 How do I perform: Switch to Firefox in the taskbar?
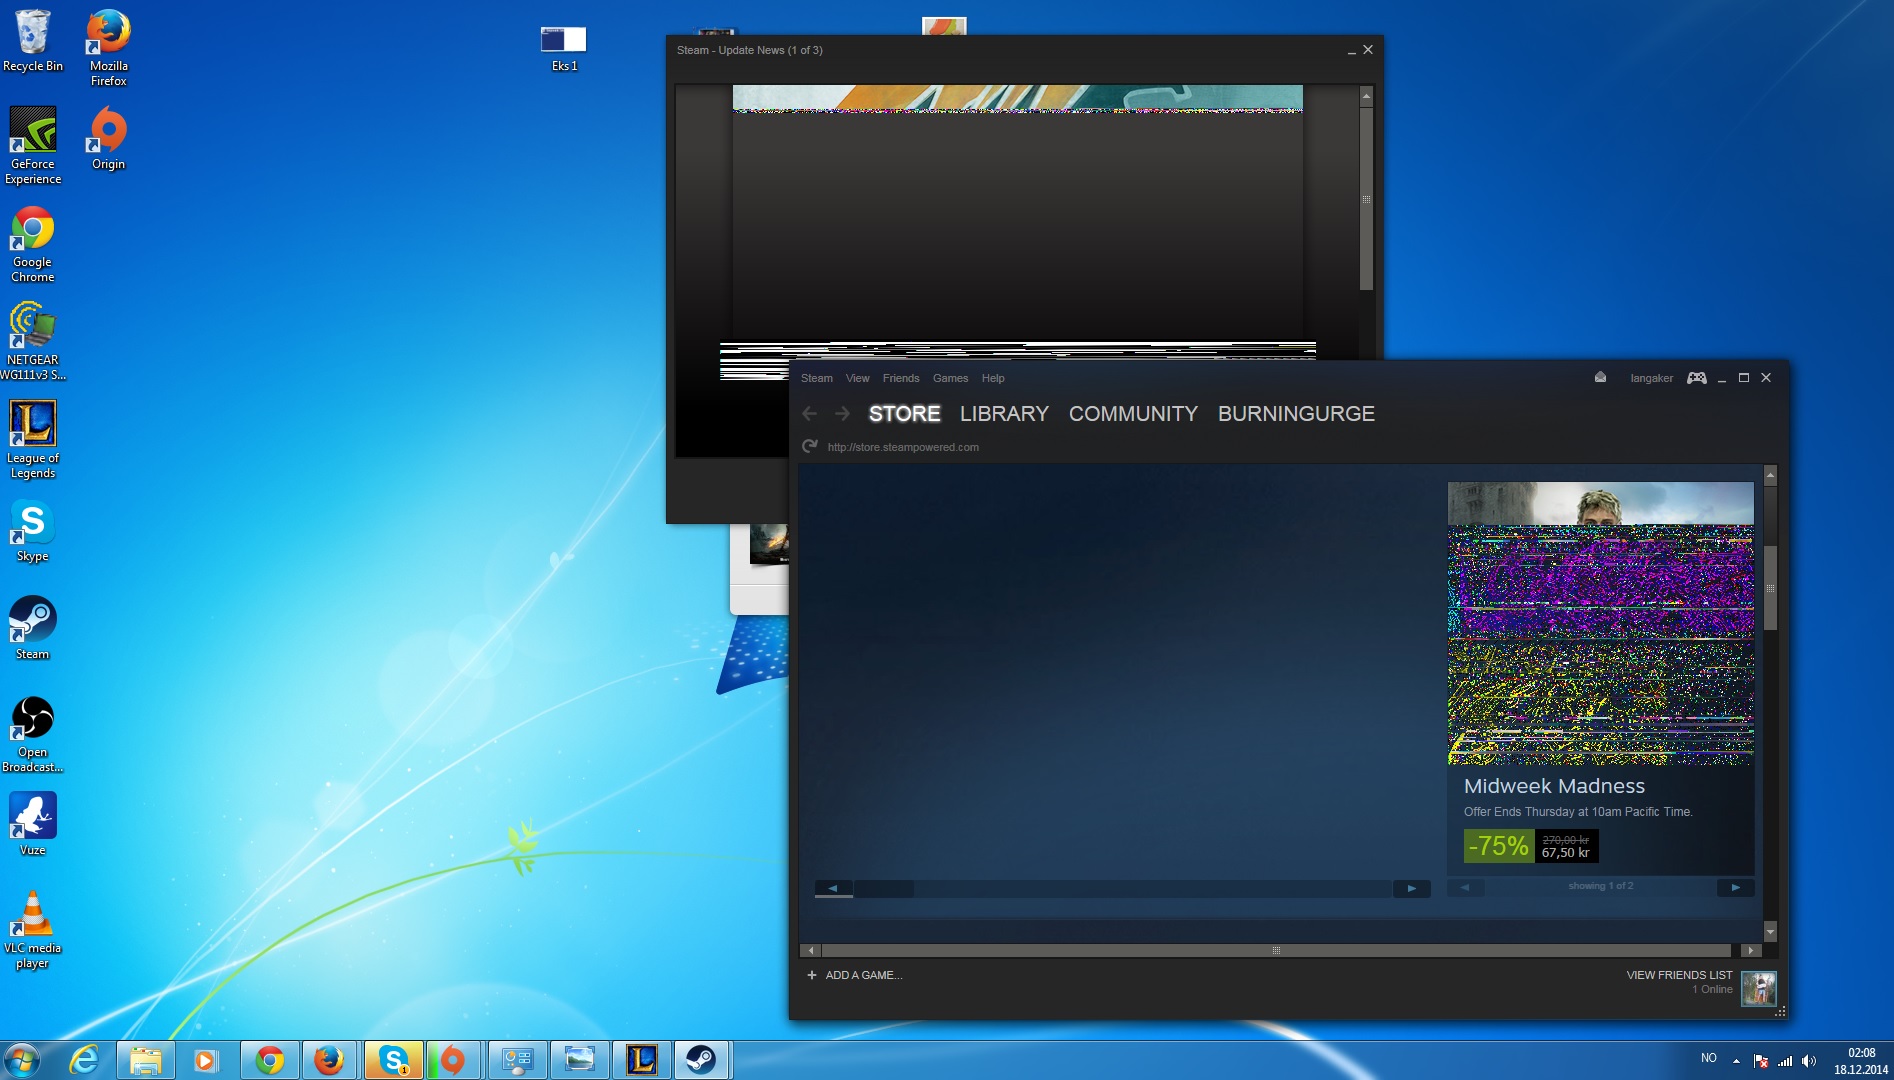tap(330, 1060)
